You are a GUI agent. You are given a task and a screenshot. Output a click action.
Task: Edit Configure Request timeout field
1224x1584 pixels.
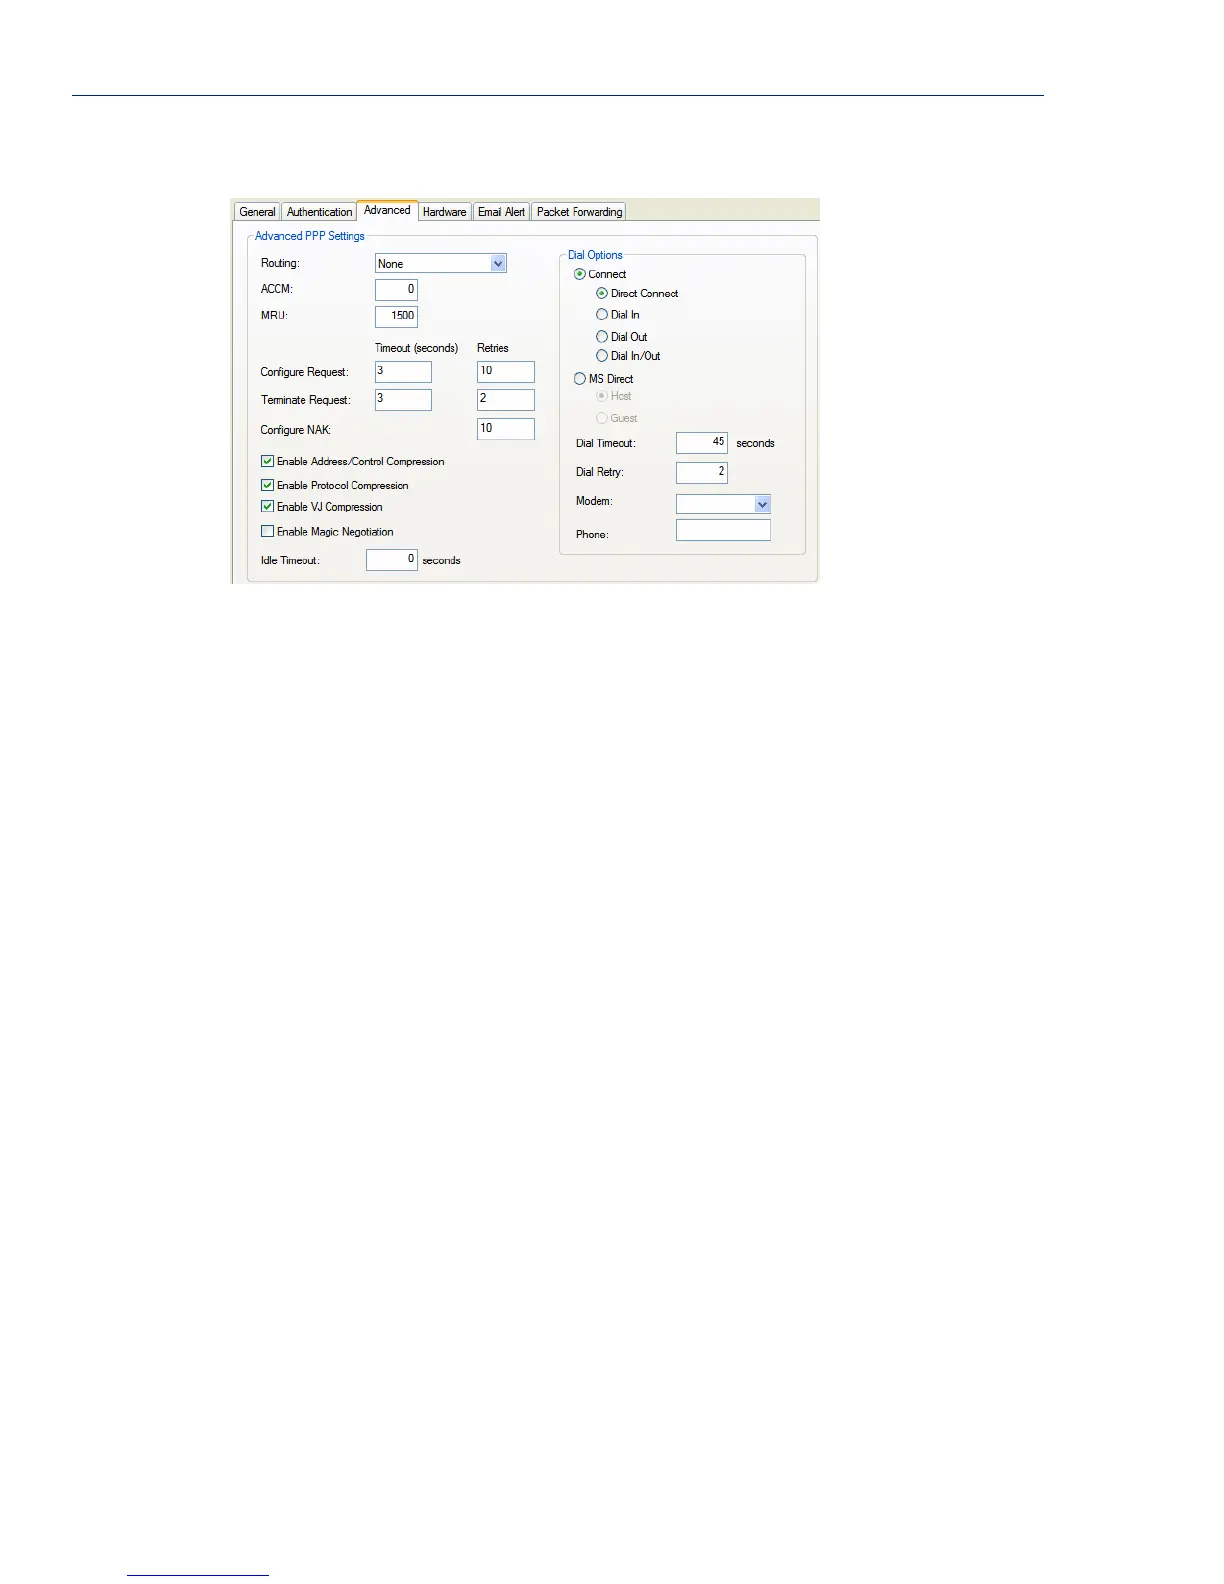403,372
